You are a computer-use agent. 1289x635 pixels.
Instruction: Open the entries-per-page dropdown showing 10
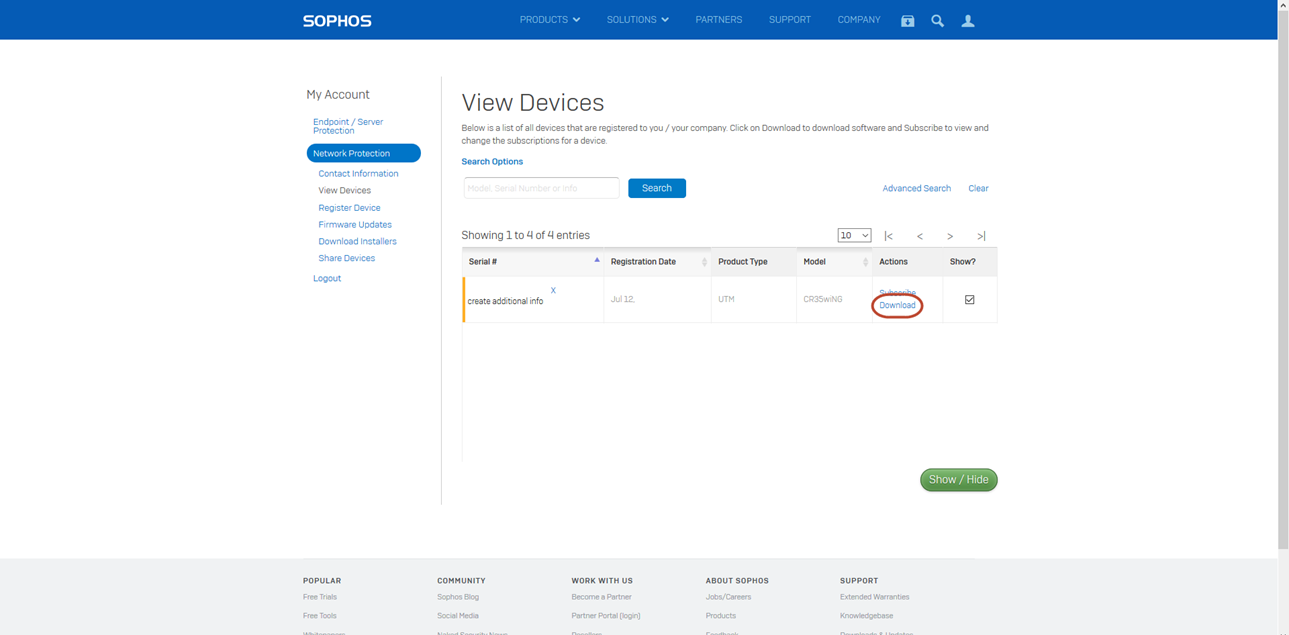(854, 235)
